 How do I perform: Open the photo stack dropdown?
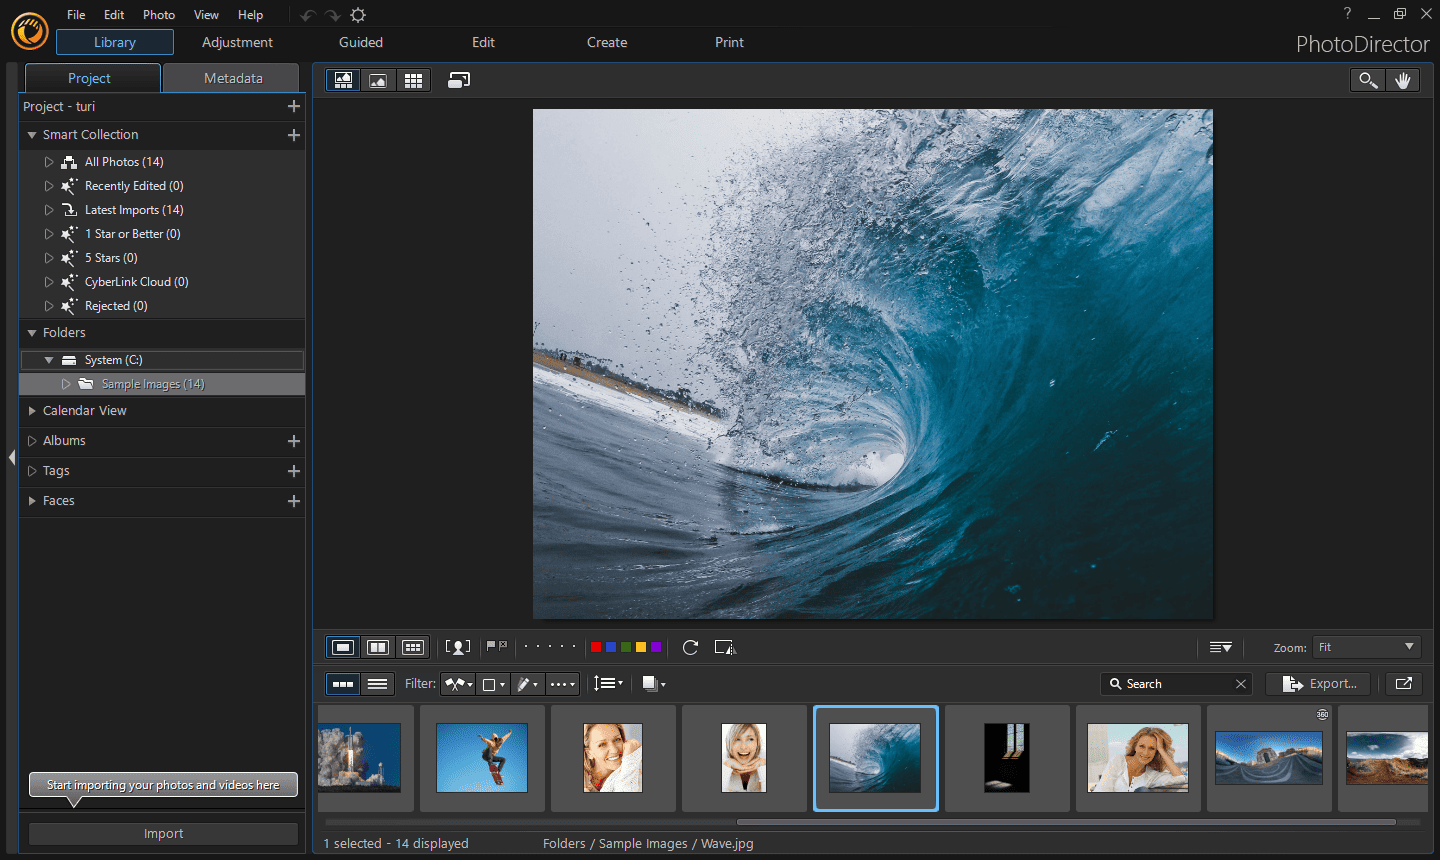coord(654,683)
